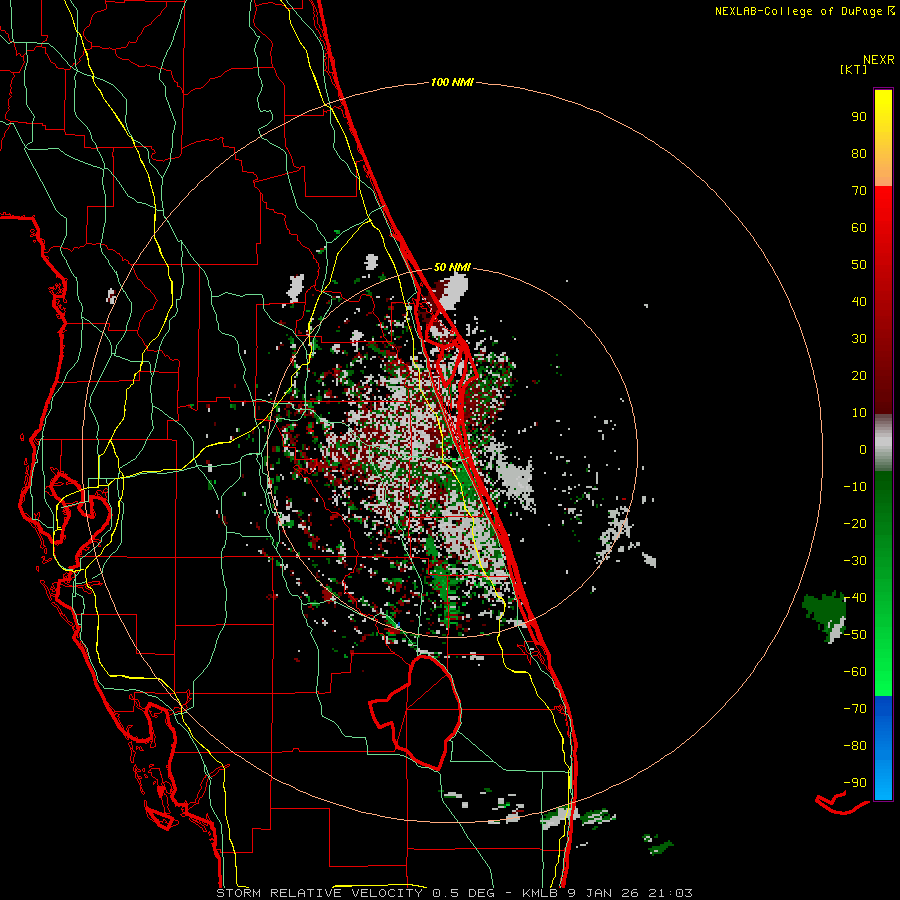Click the -90 scale label
The image size is (900, 900).
855,783
